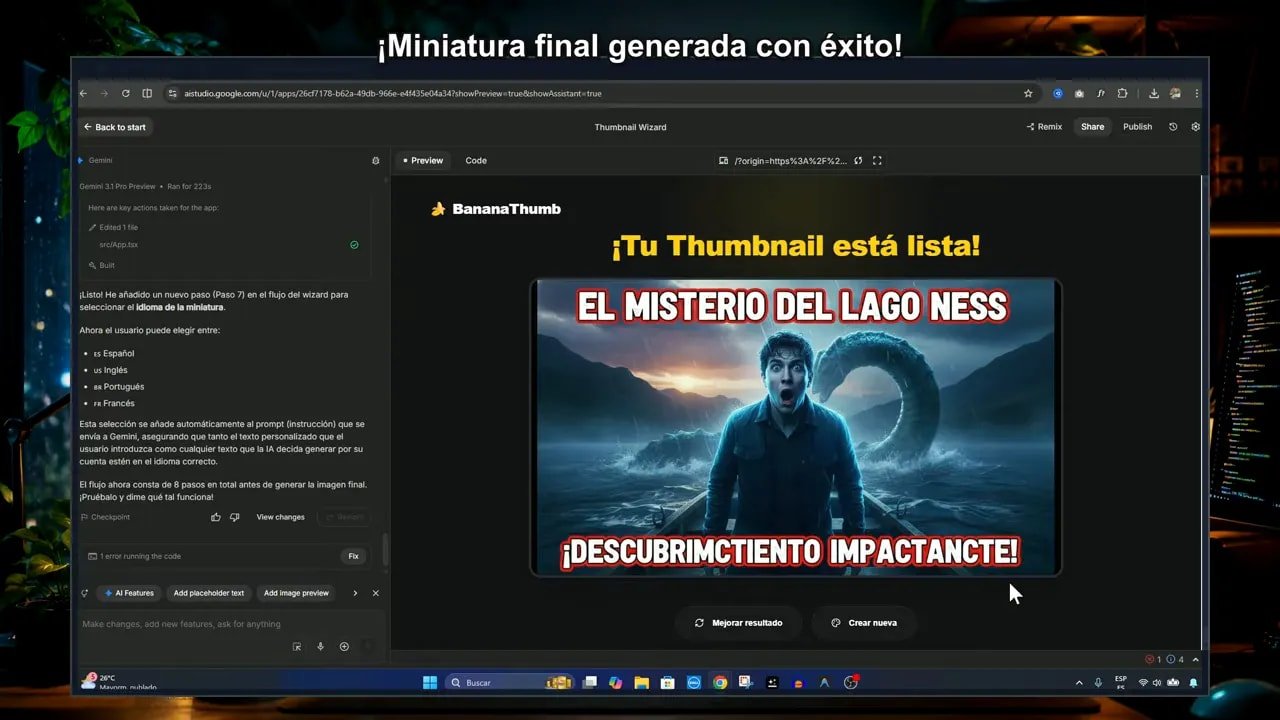View site information icon in address bar
The height and width of the screenshot is (720, 1280).
click(x=173, y=93)
